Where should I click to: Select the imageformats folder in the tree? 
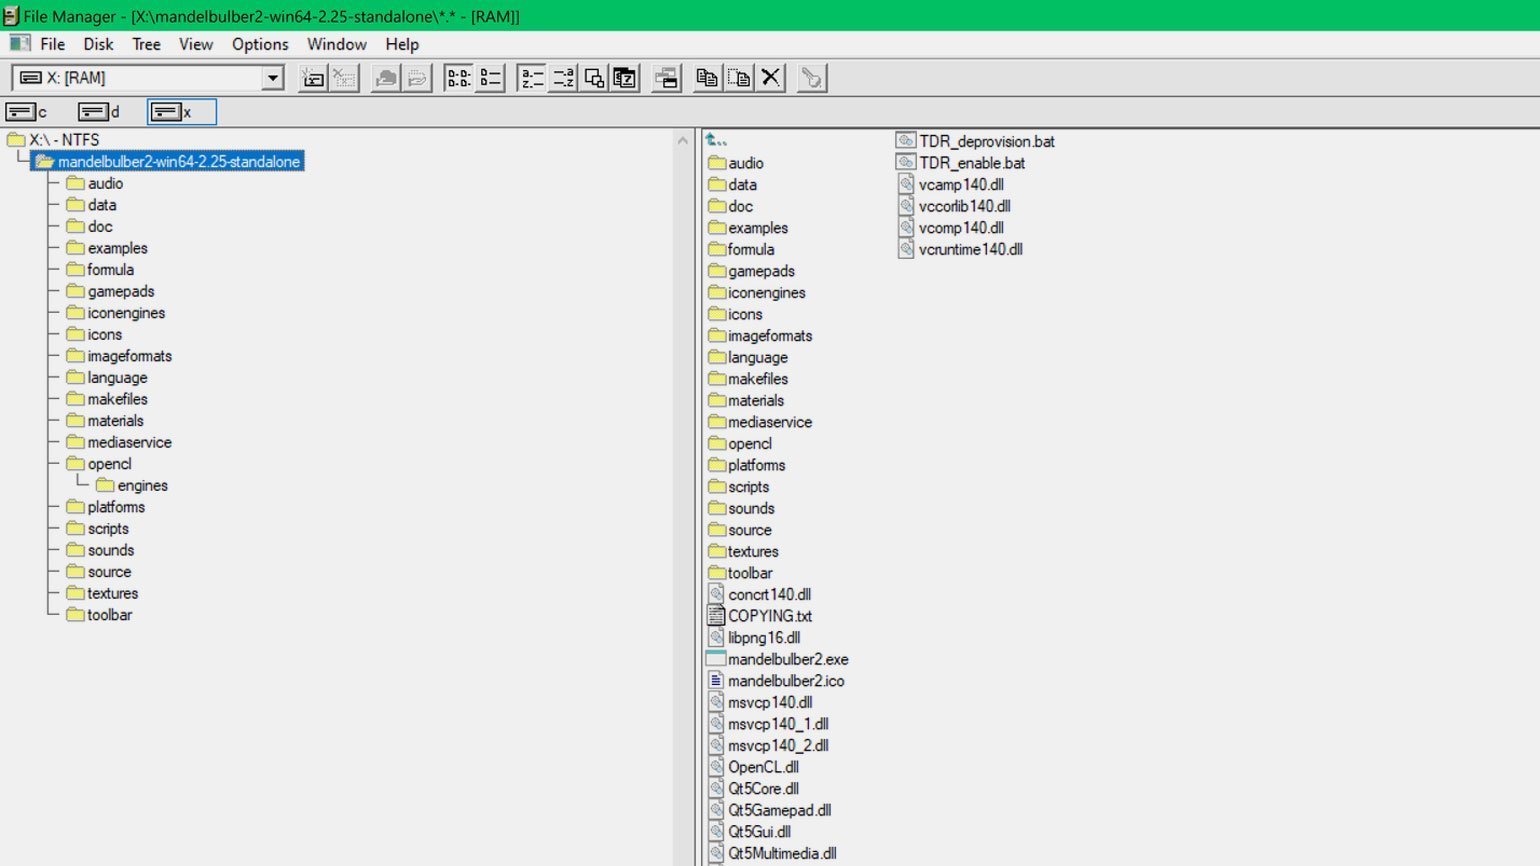119,356
